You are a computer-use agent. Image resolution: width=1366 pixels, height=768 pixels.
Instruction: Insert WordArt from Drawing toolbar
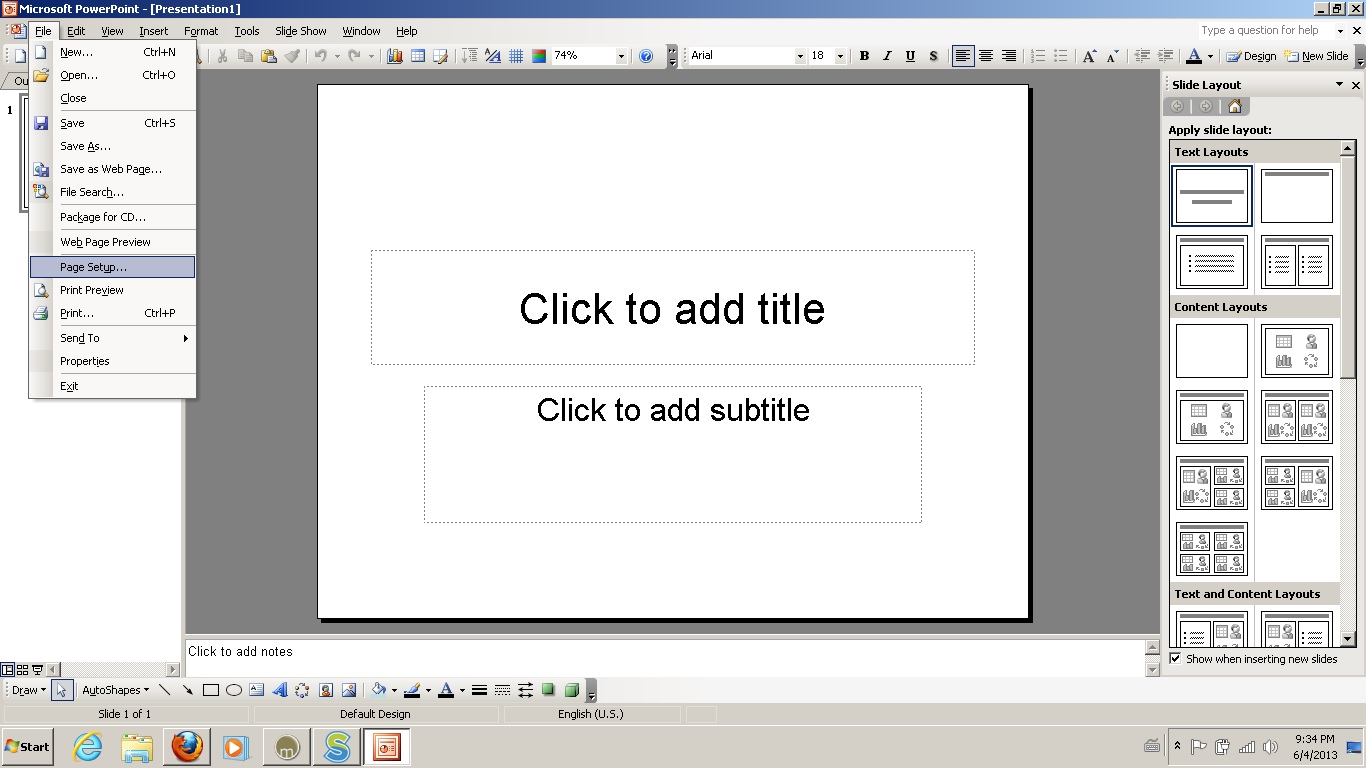(x=279, y=690)
